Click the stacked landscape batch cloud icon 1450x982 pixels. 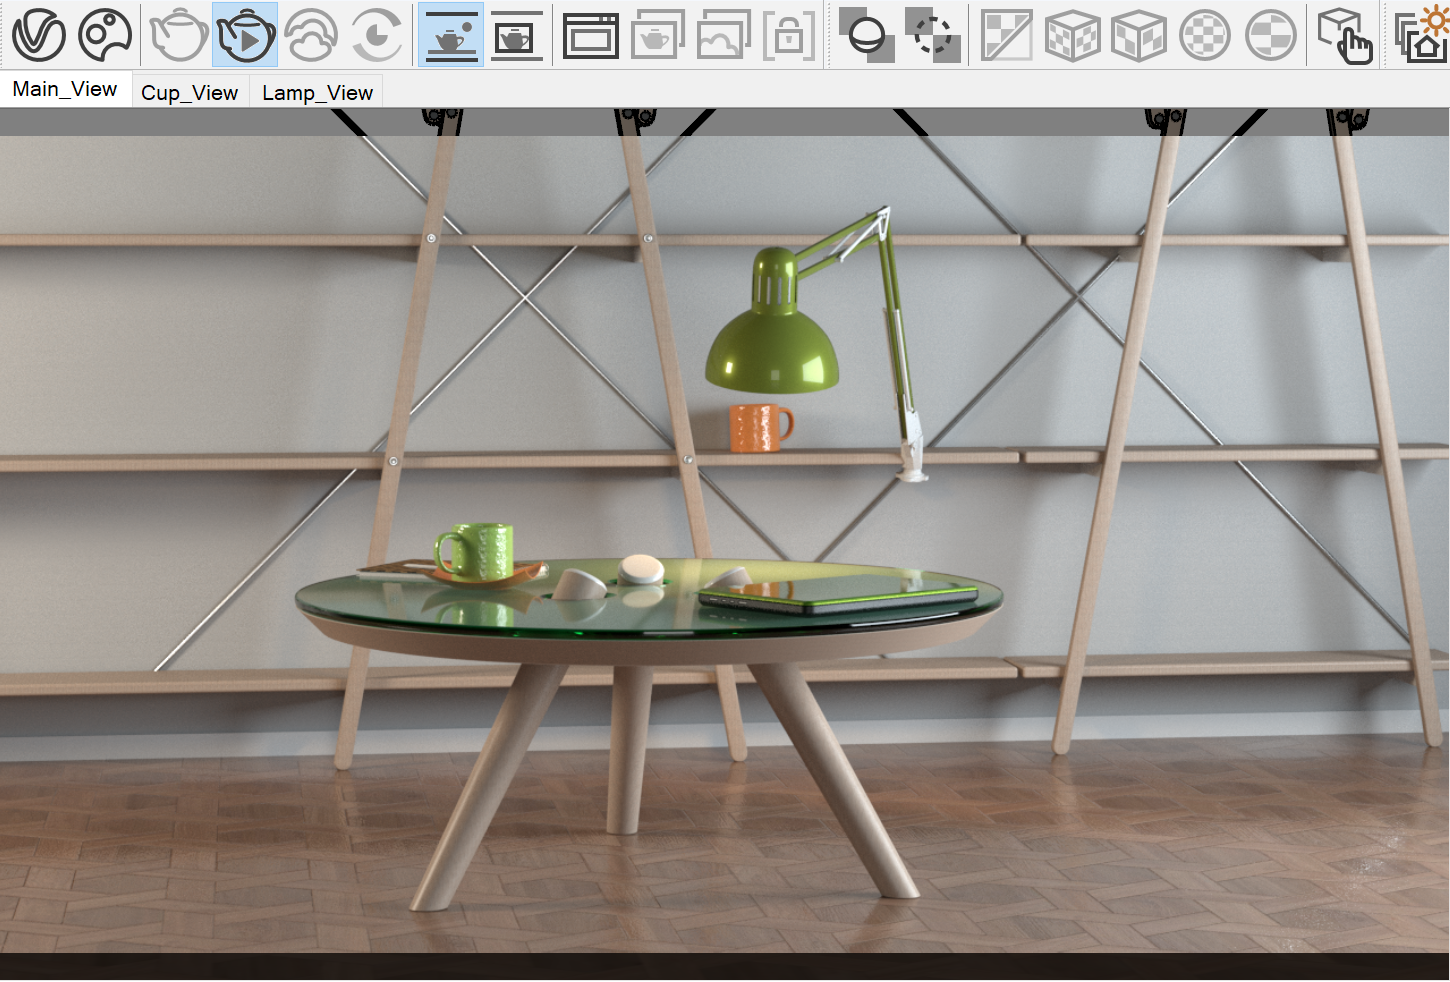pos(723,35)
